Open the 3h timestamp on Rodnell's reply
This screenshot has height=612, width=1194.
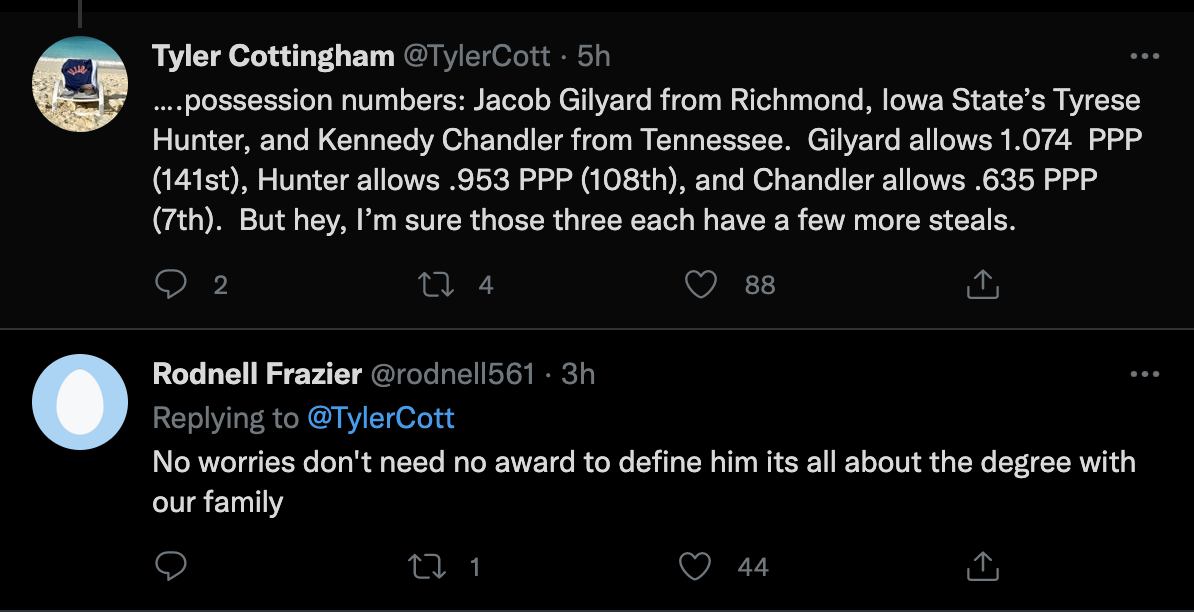[578, 374]
